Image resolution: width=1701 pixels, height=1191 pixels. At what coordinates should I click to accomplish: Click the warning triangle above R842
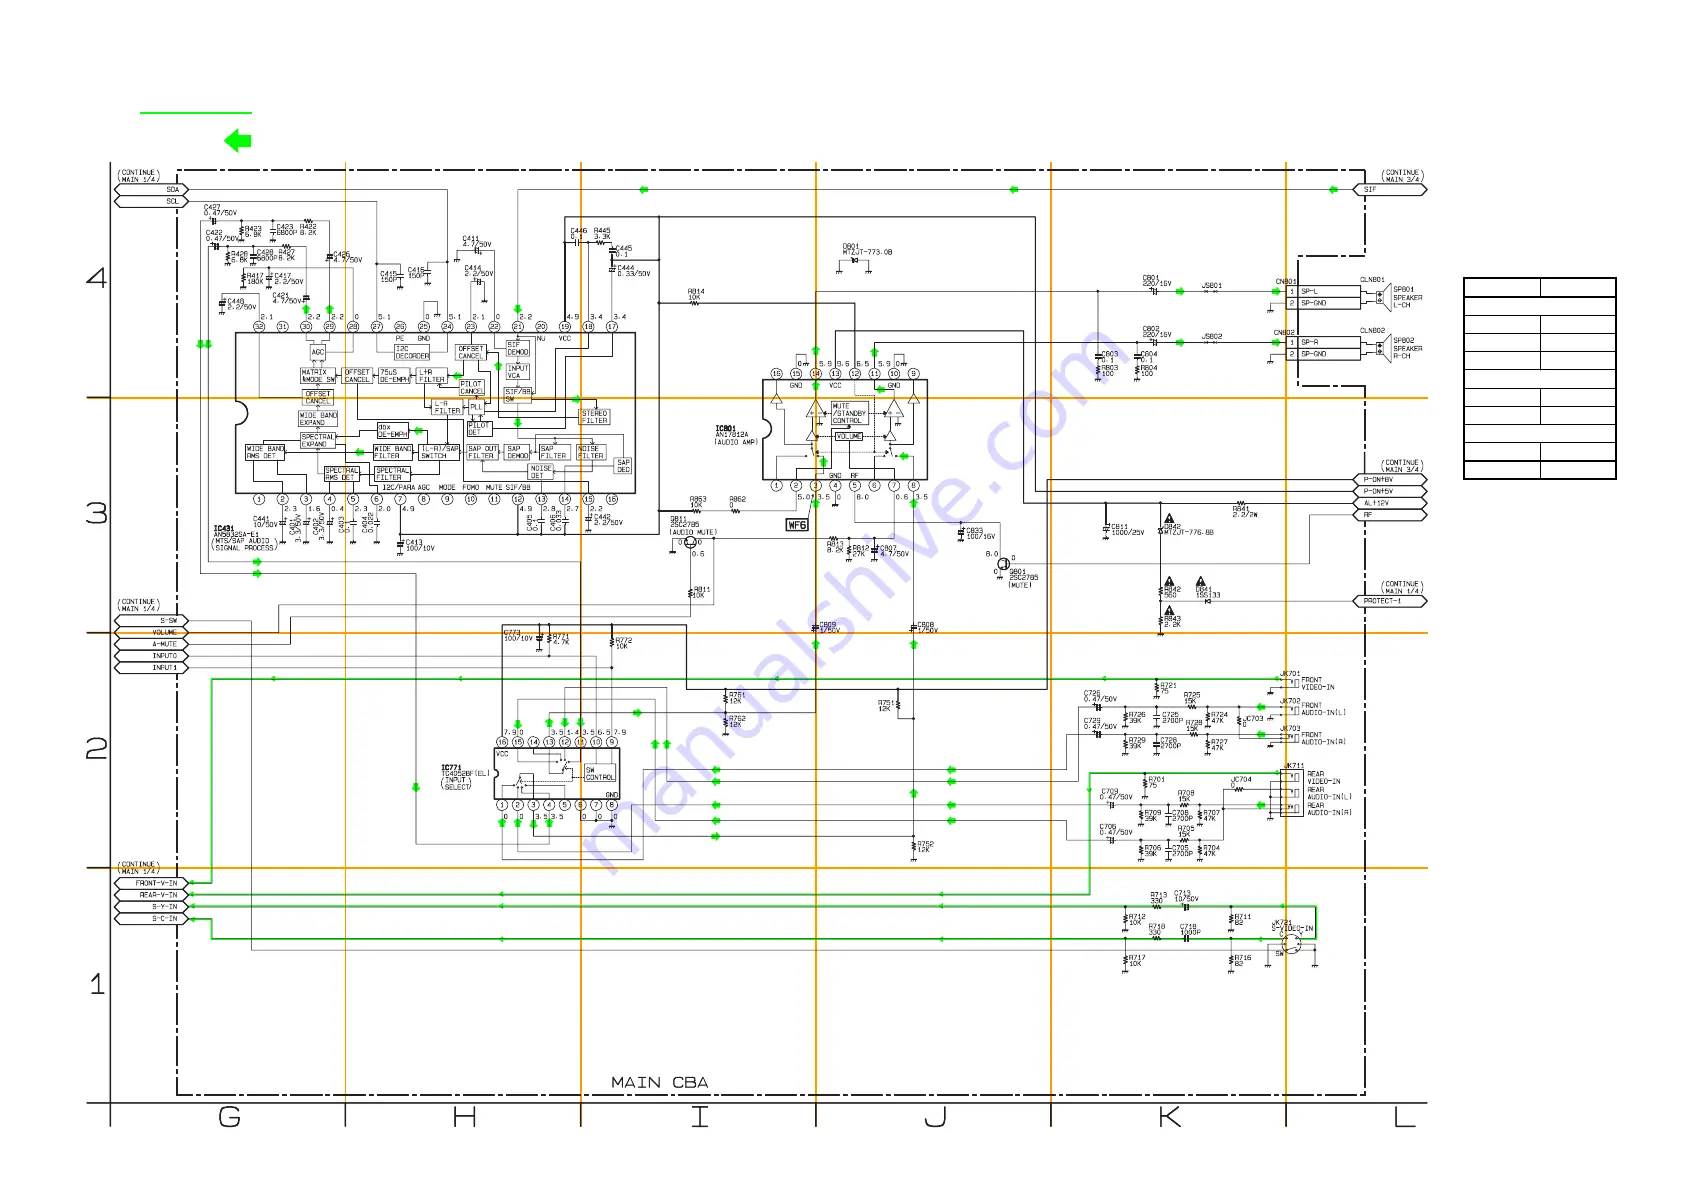[x=1169, y=582]
